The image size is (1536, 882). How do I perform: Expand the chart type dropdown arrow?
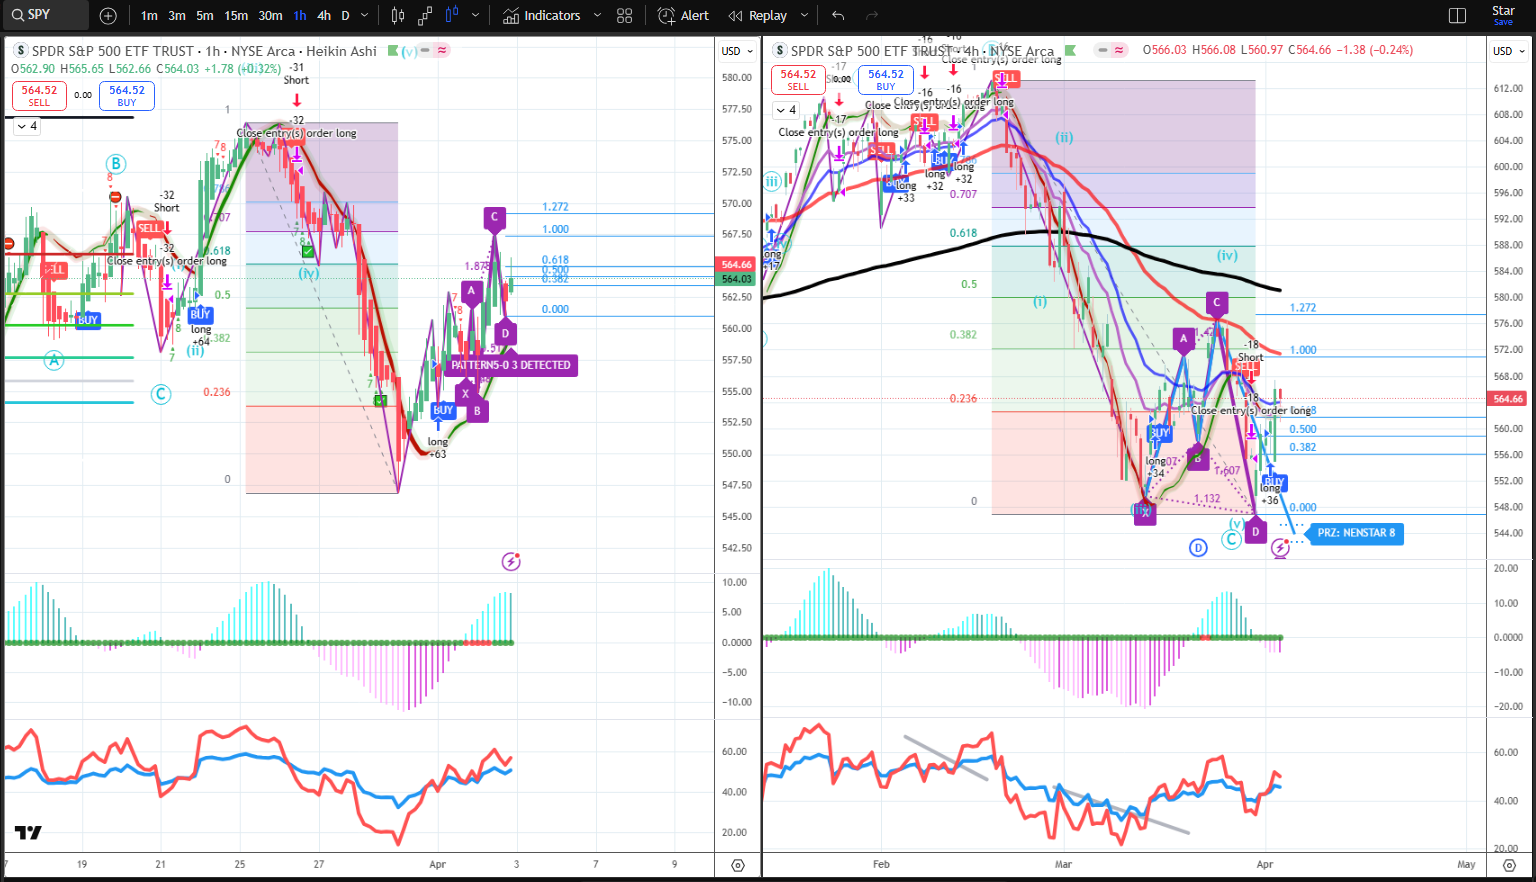[475, 16]
